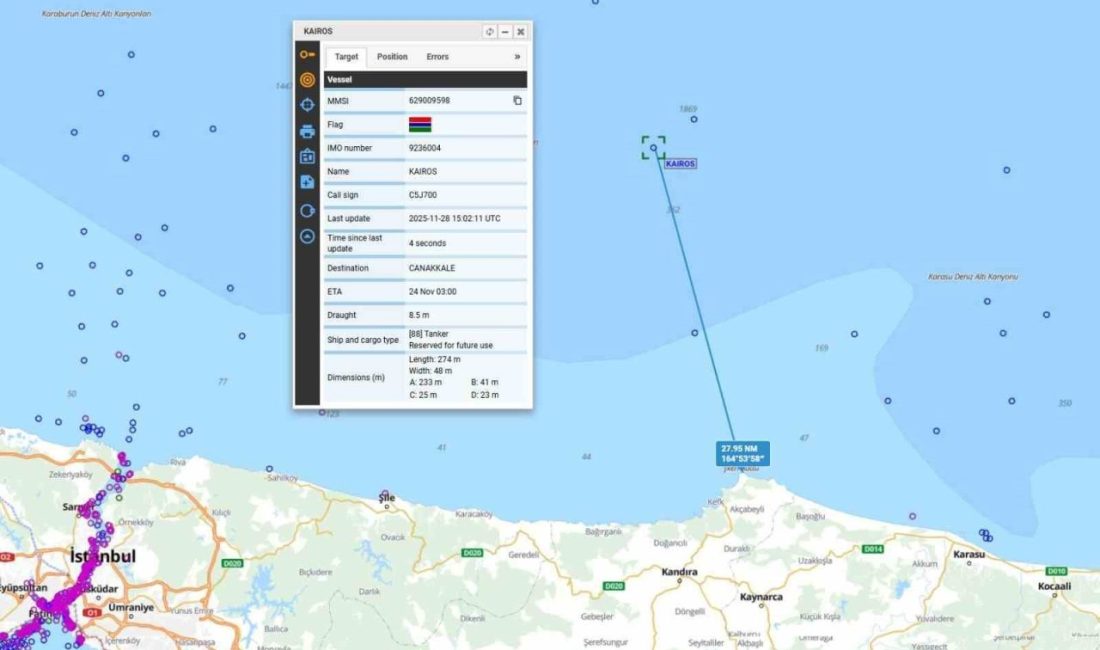The height and width of the screenshot is (650, 1100).
Task: Select the KAIROS vessel marker on the map
Action: (653, 148)
